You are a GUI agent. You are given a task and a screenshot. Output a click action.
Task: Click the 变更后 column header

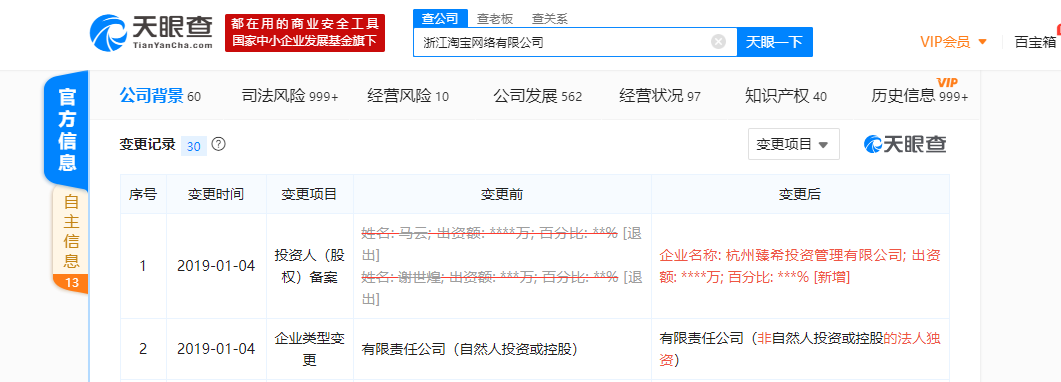800,194
